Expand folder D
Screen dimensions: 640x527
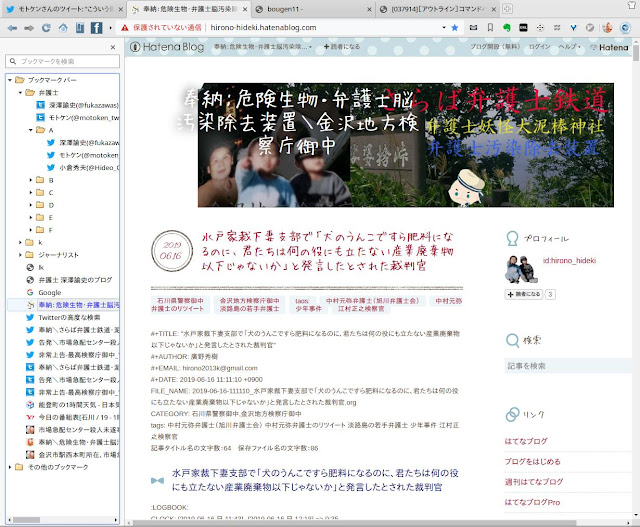(31, 205)
